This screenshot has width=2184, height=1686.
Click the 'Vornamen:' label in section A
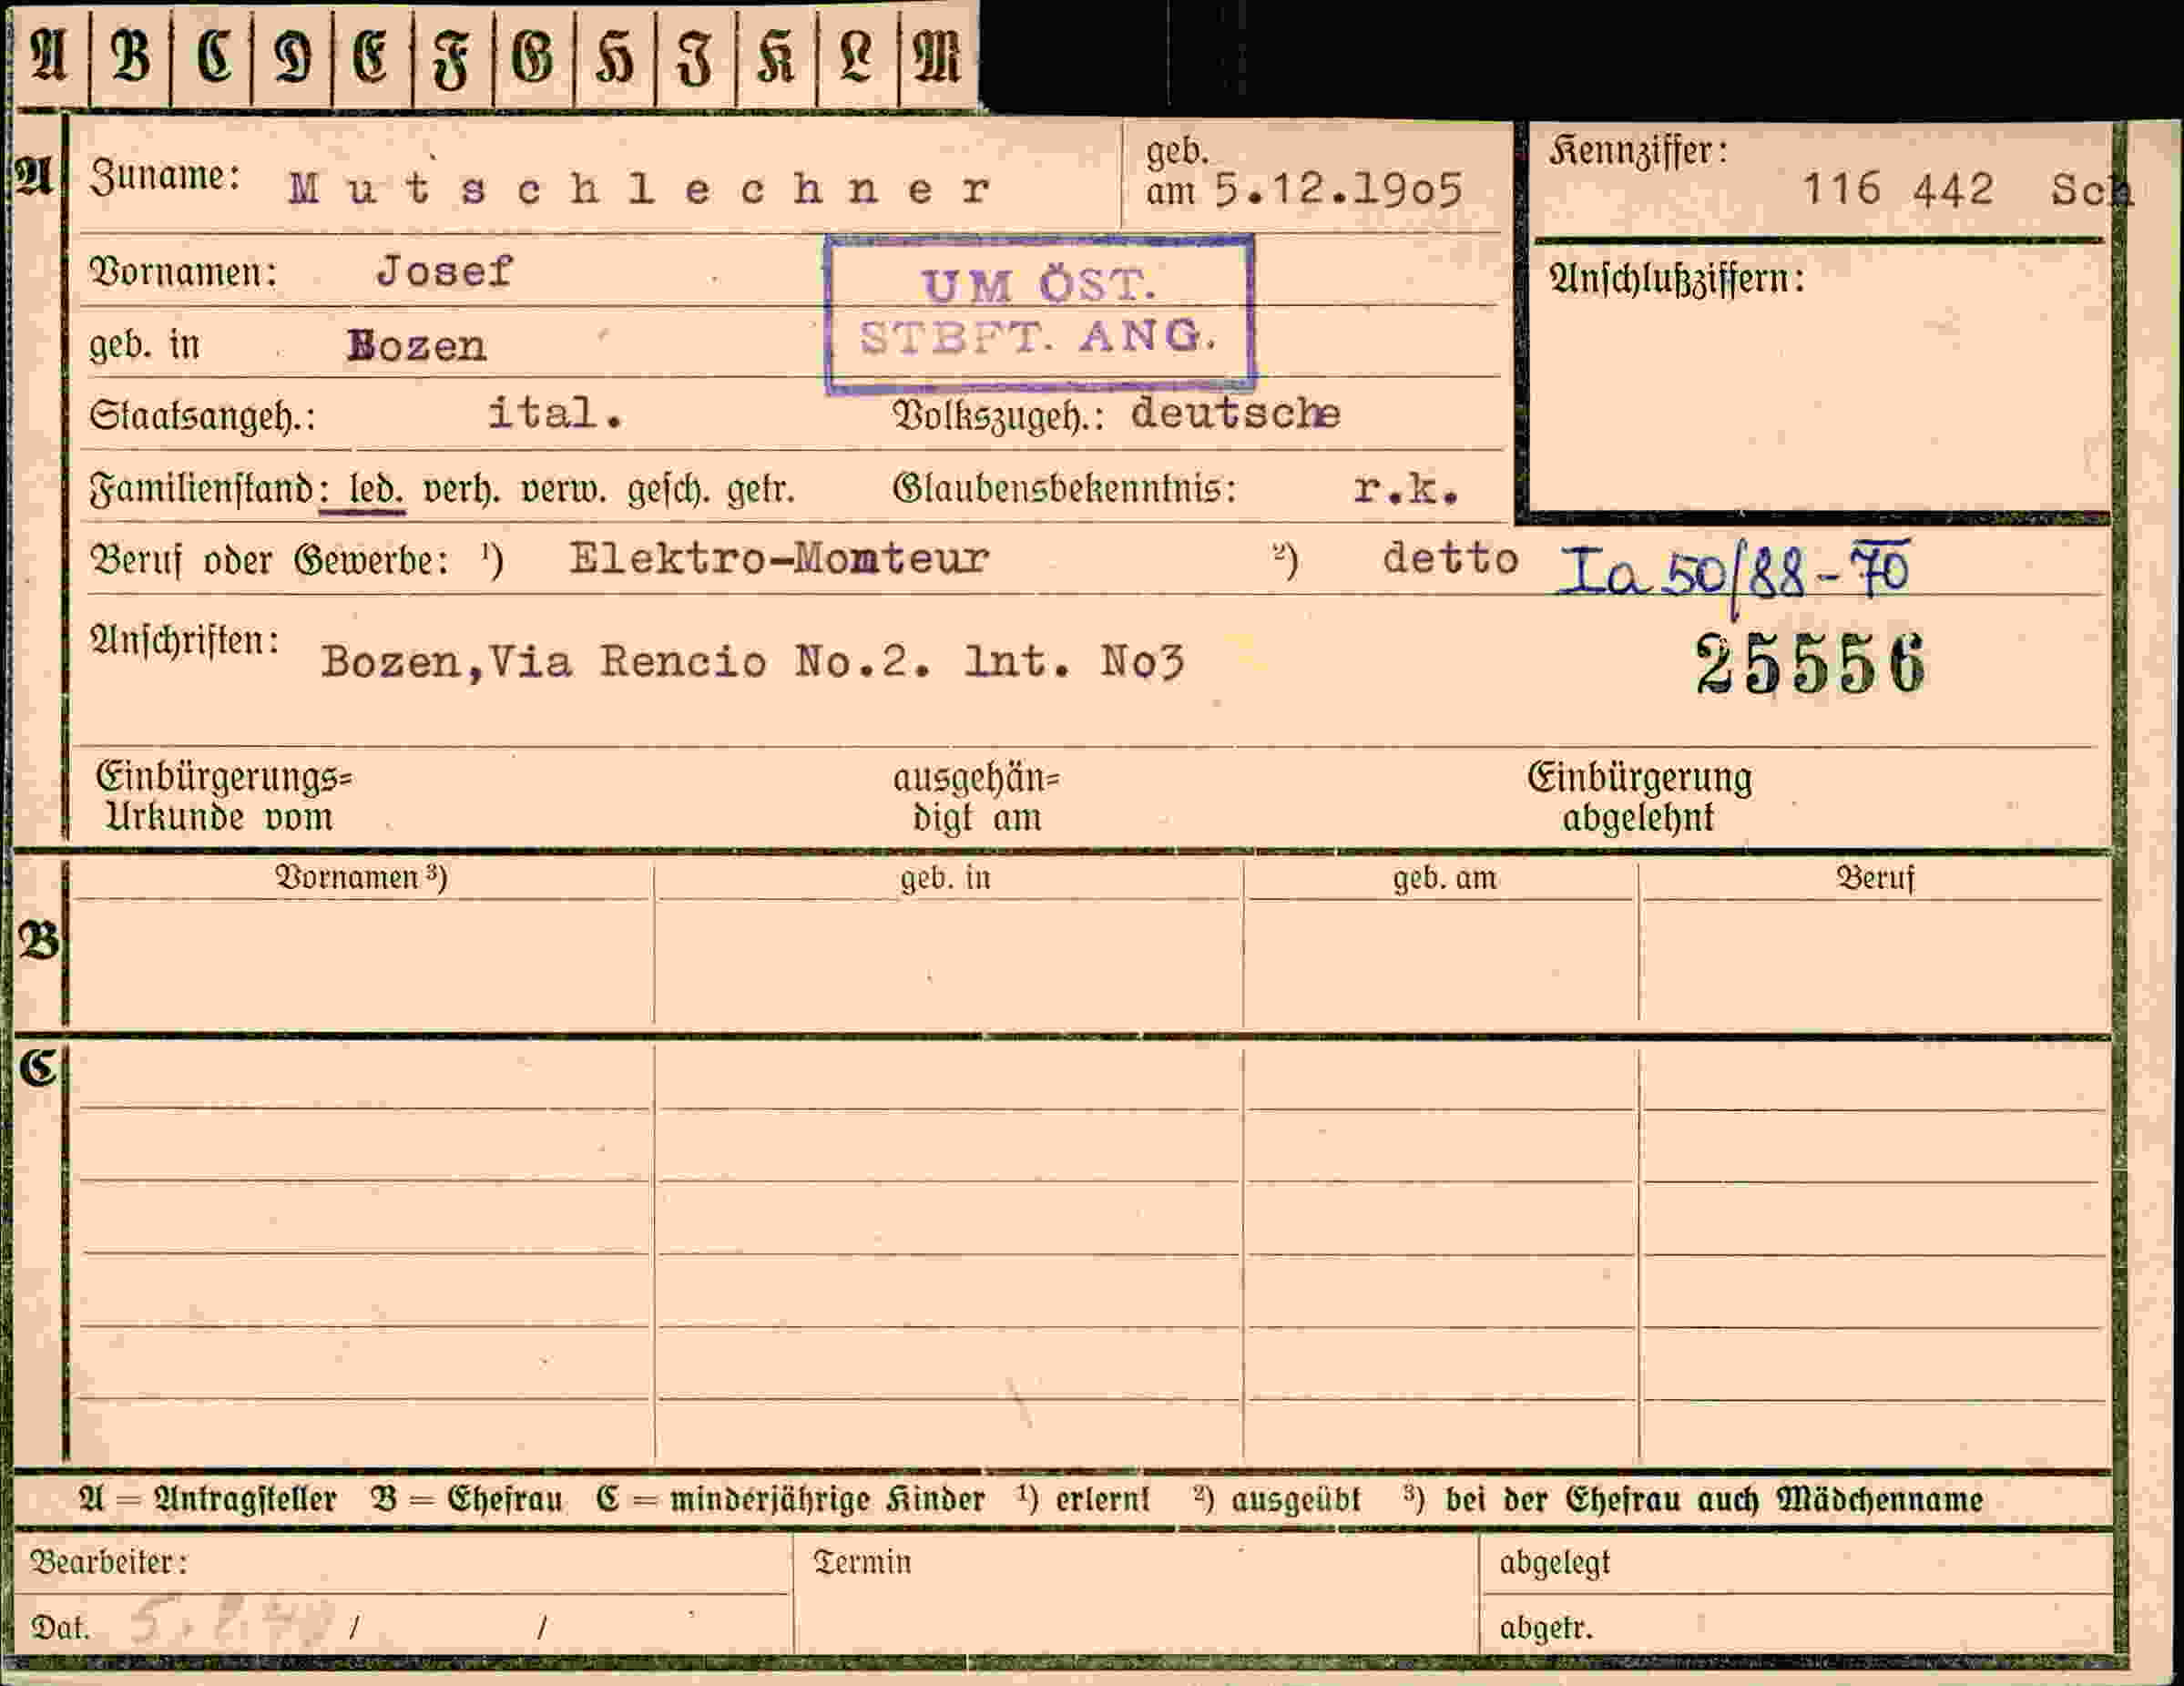(183, 271)
